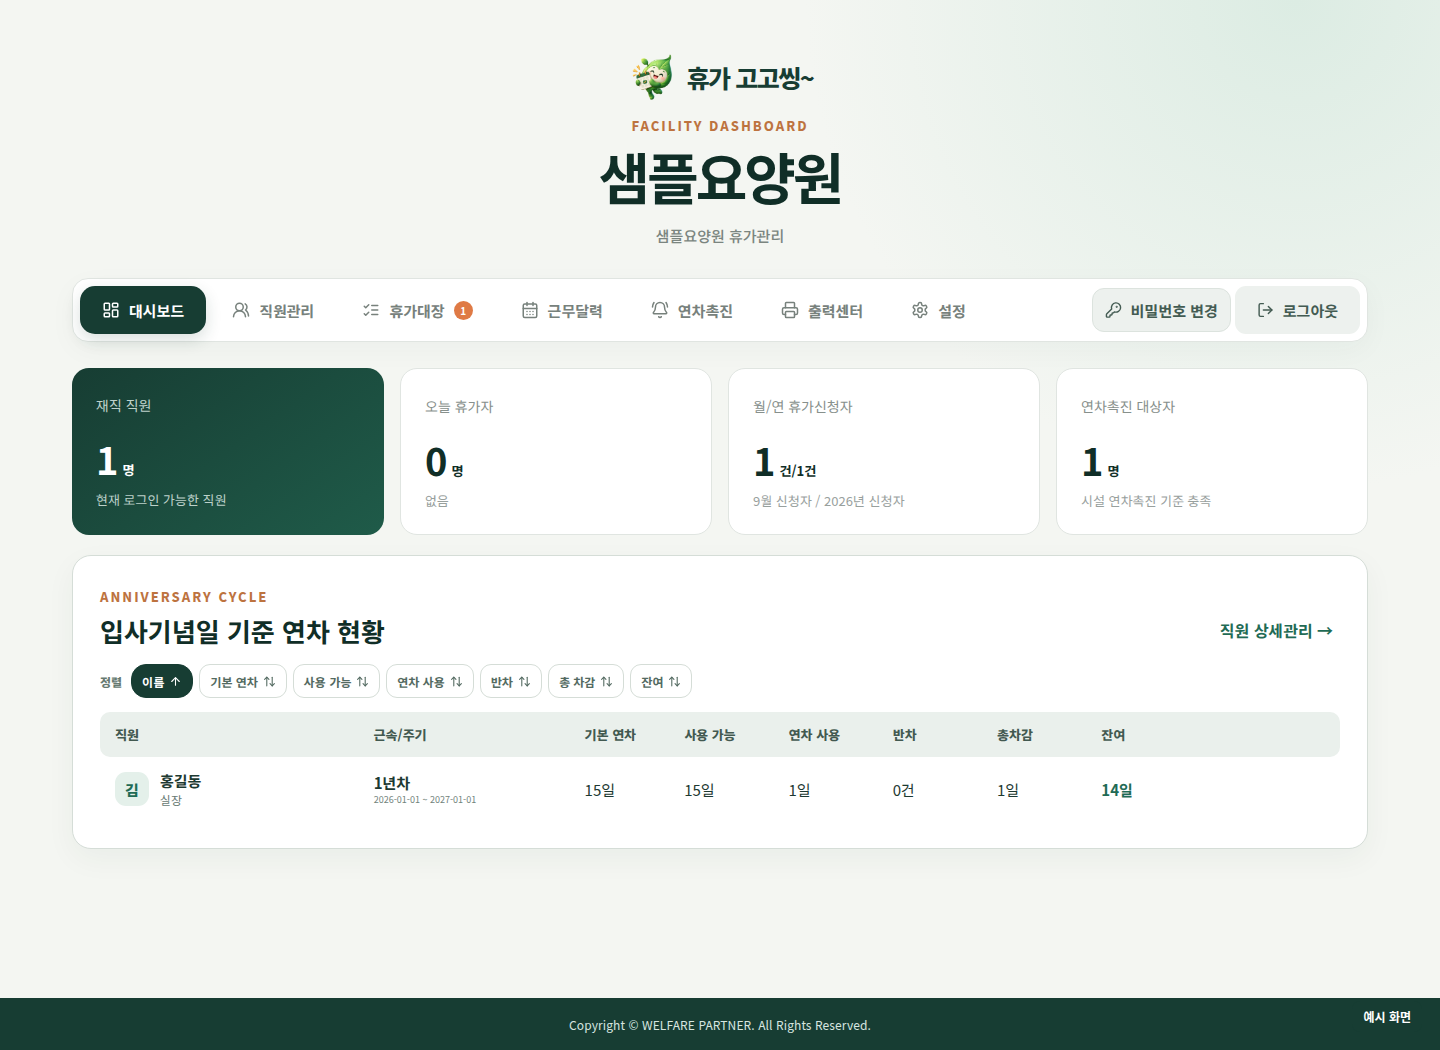Screen dimensions: 1440x1050
Task: Click the 연차촉진 bell icon
Action: coord(660,310)
